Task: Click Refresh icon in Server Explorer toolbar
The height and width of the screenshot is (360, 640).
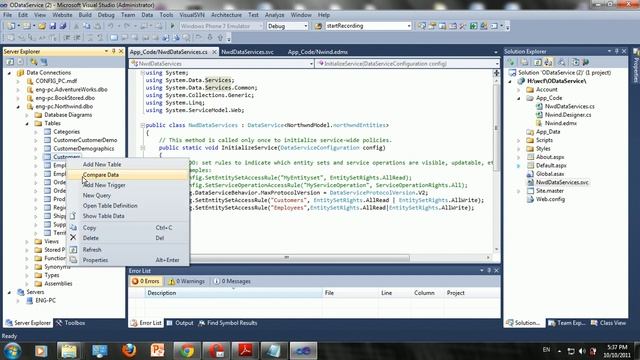Action: click(x=10, y=62)
